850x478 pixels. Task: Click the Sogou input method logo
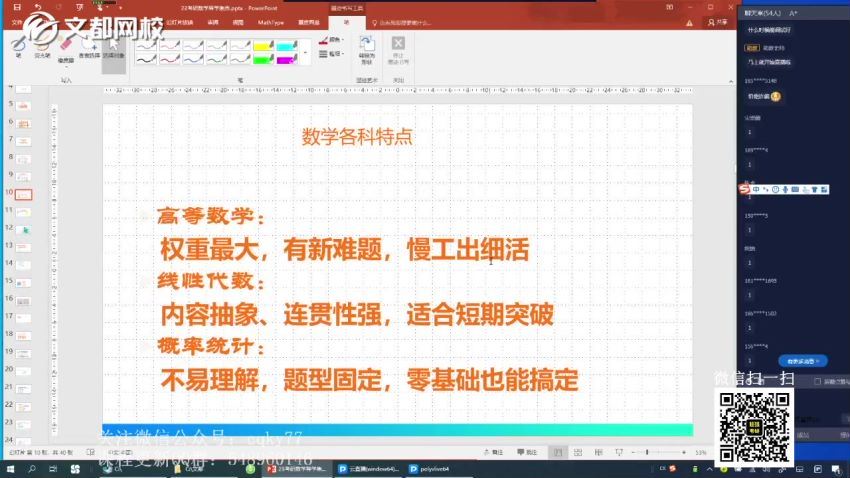(745, 188)
